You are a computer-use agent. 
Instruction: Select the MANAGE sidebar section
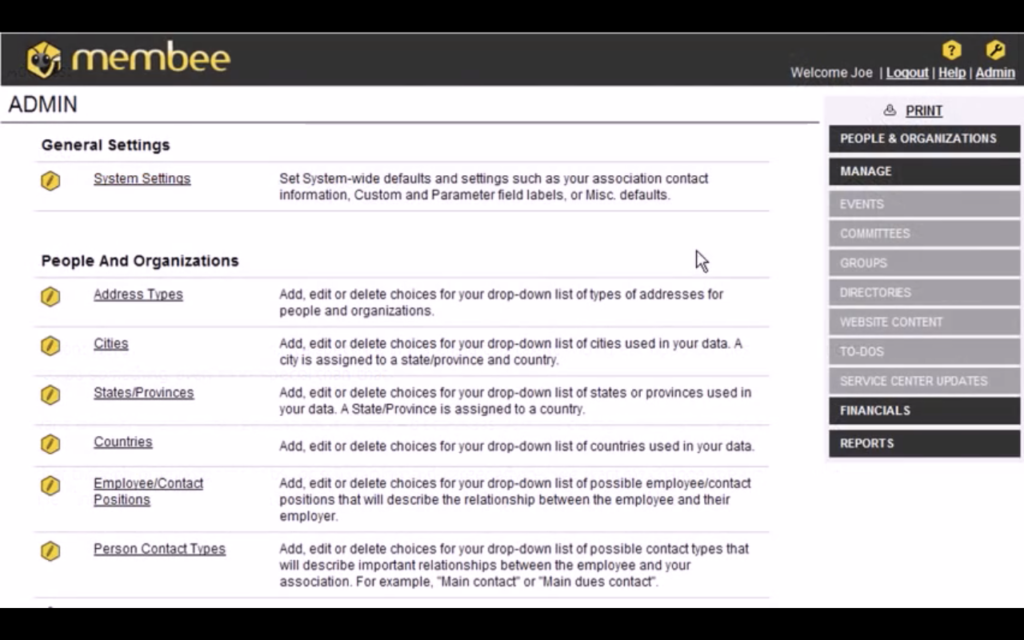pos(922,171)
